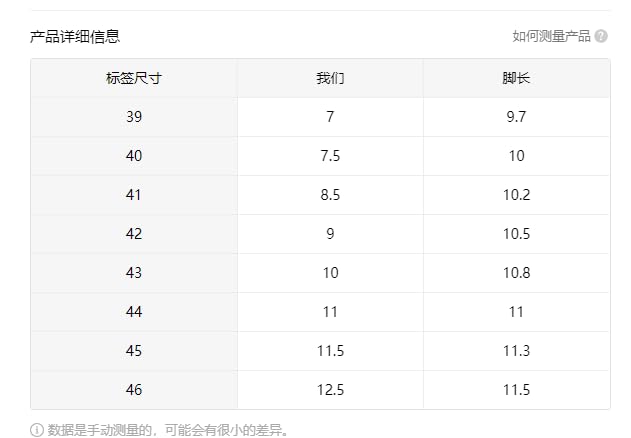Select the 我们 column header
631x438 pixels.
pos(330,78)
